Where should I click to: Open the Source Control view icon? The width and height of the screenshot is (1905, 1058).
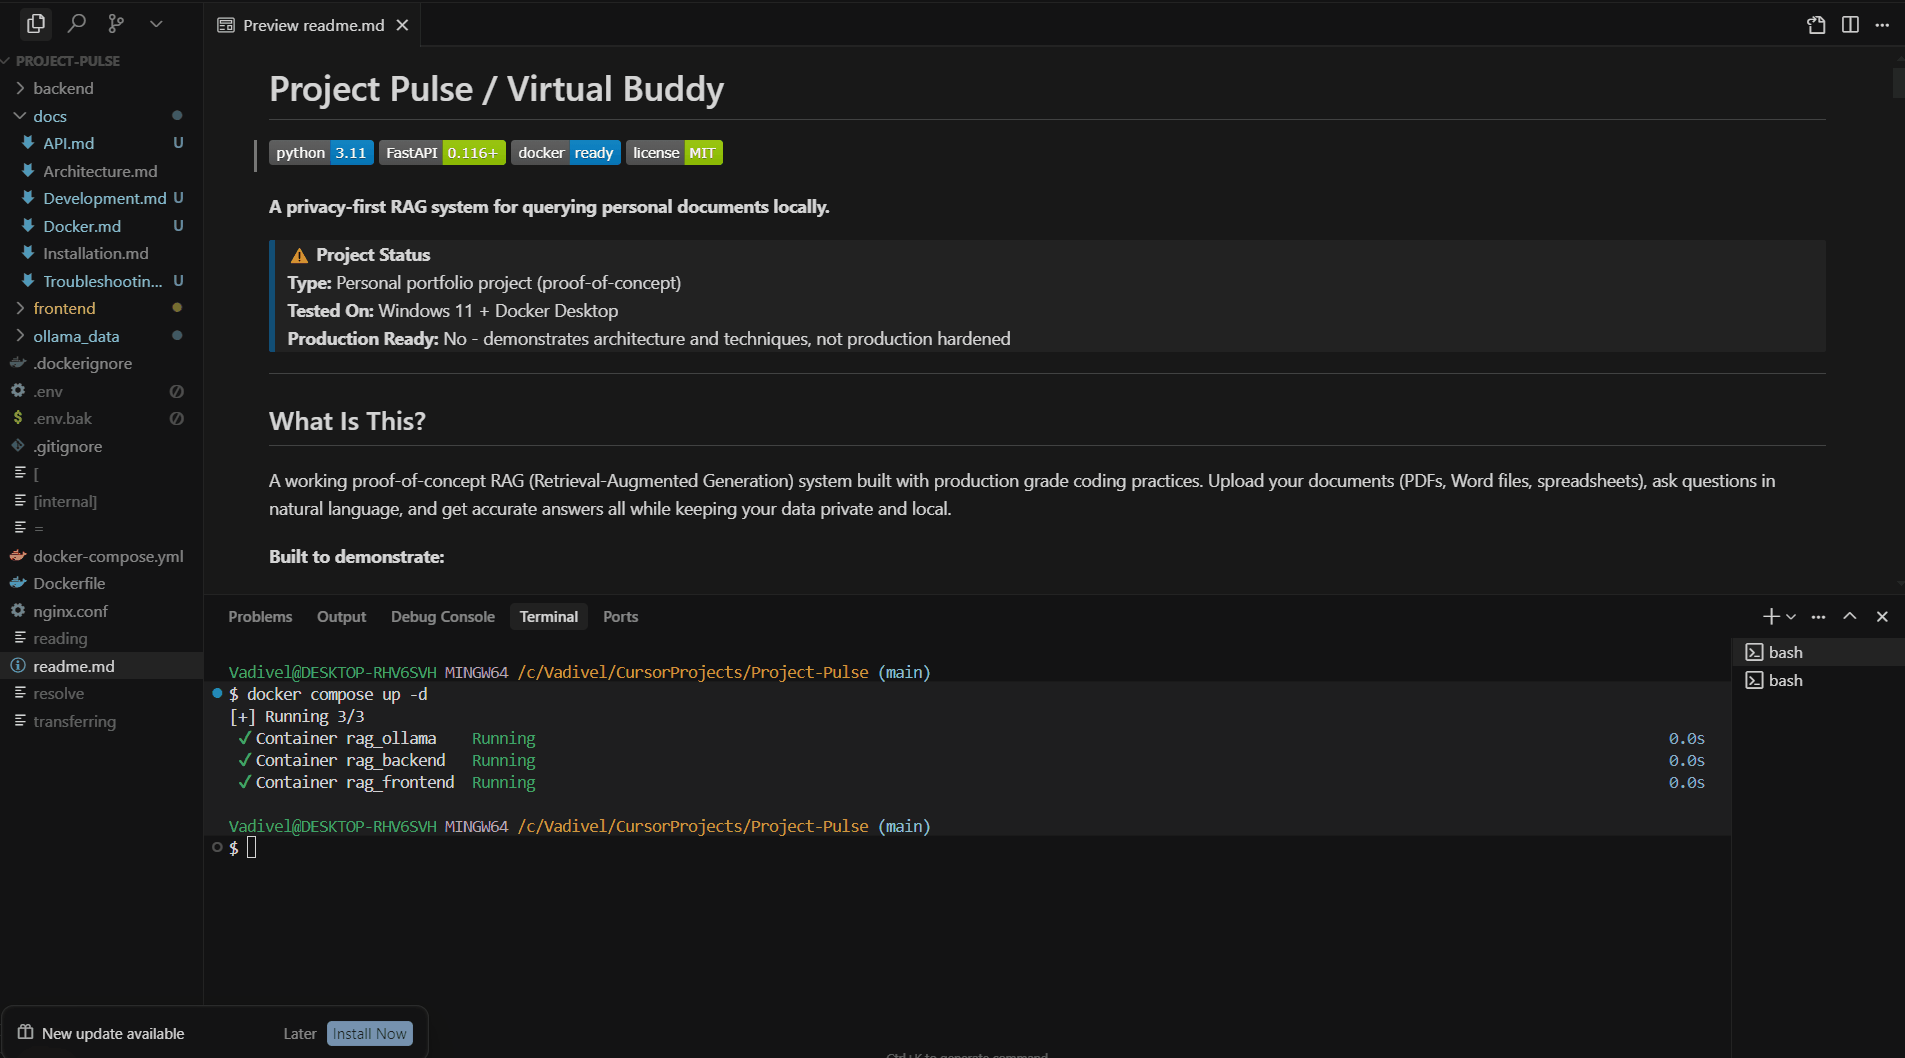[x=116, y=23]
